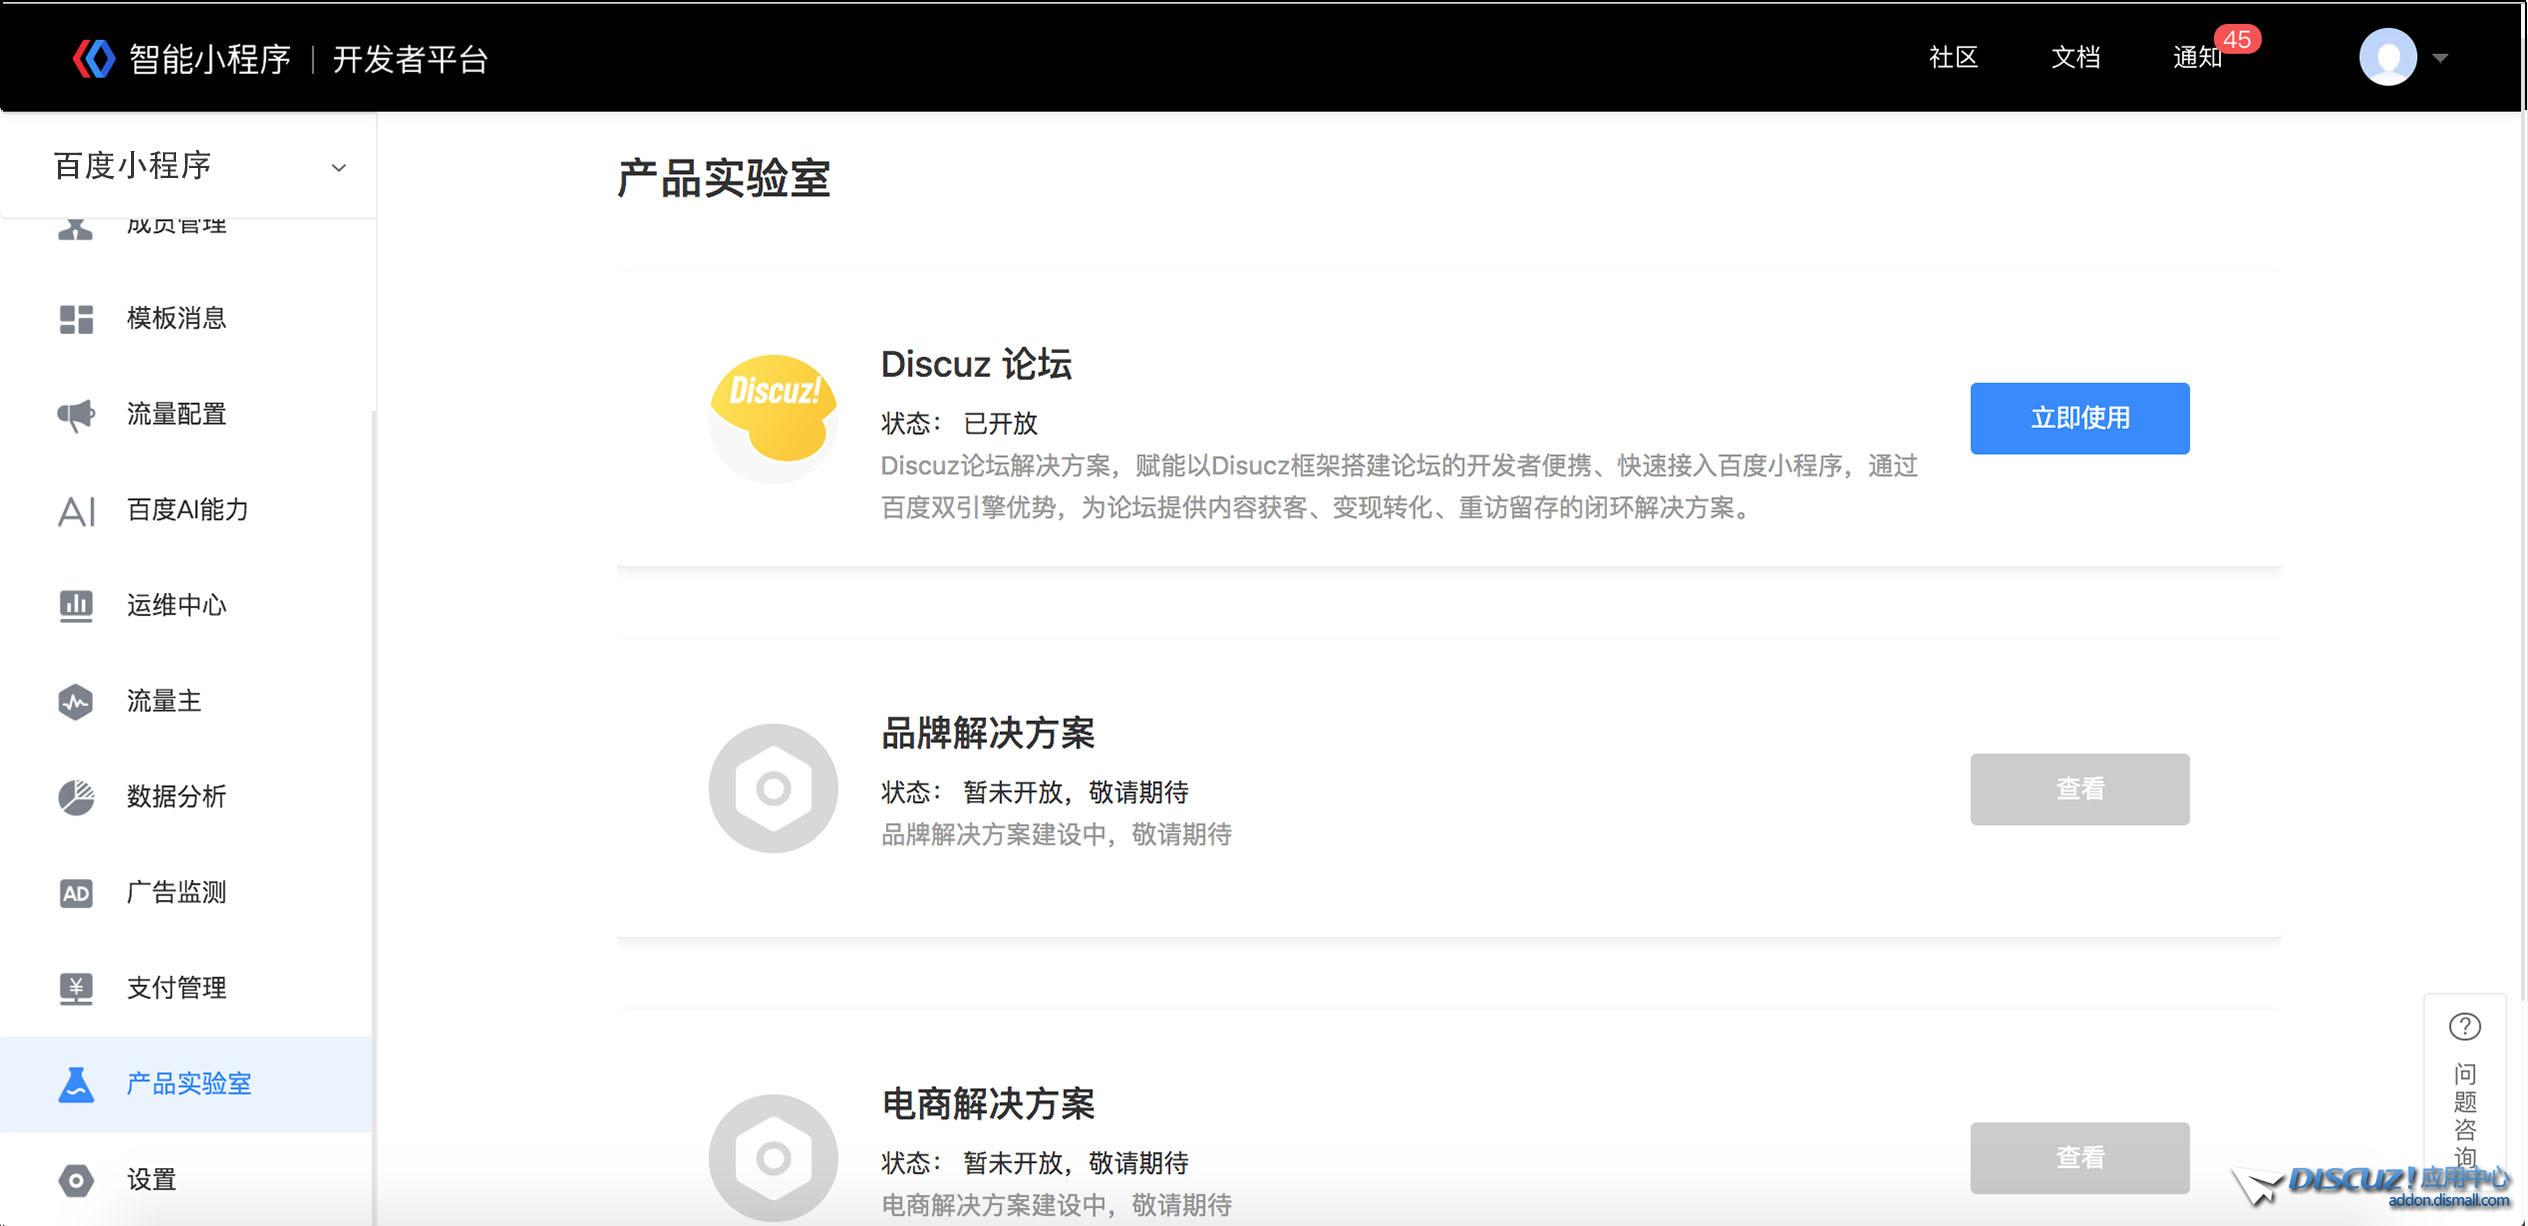Click 查看 button for 品牌解决方案
Screen dimensions: 2528x1226
(2079, 789)
